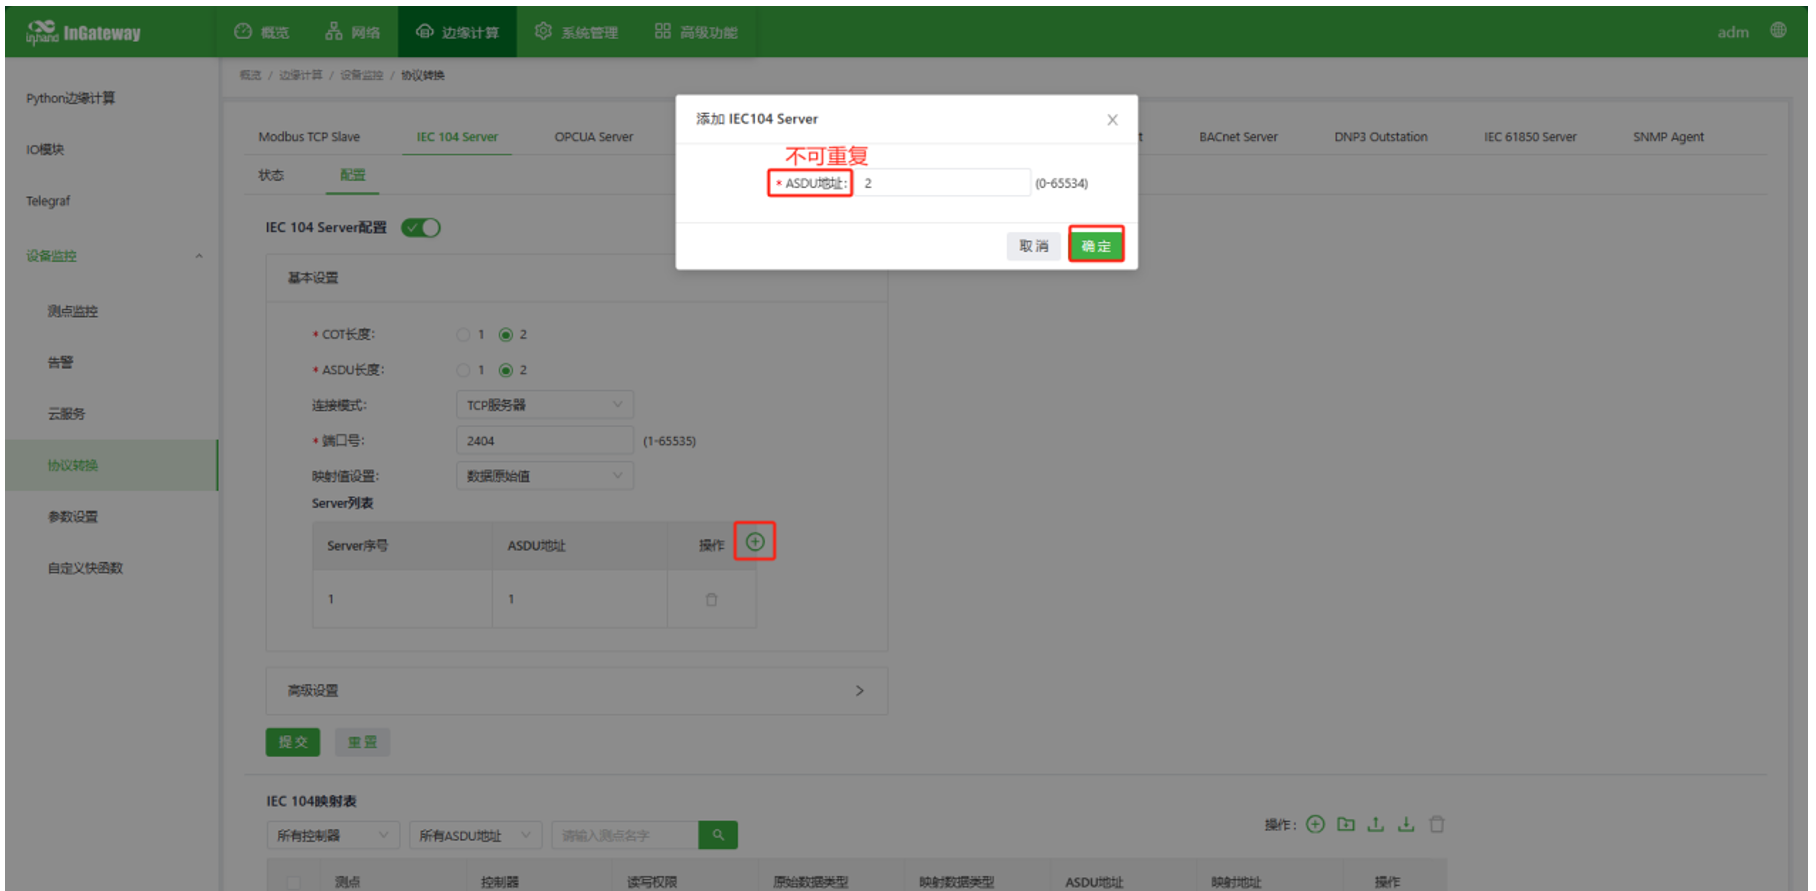The image size is (1816, 891).
Task: Add a mapping entry via the 映射表 plus icon
Action: tap(1315, 824)
